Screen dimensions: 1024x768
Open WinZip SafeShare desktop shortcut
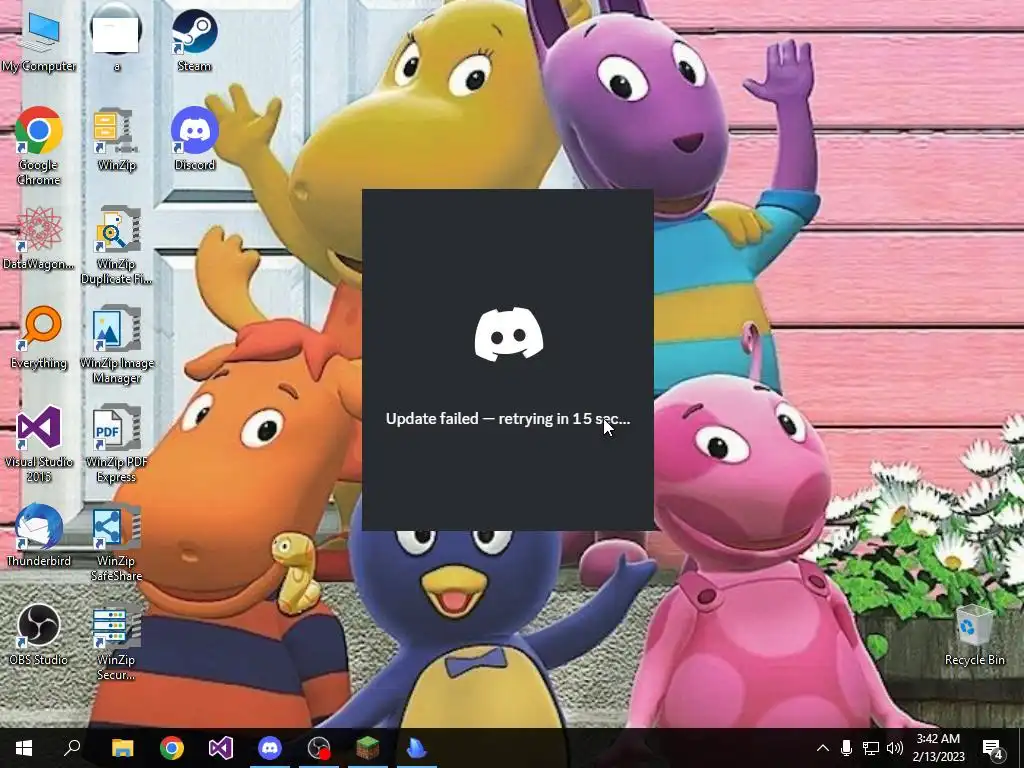coord(116,543)
